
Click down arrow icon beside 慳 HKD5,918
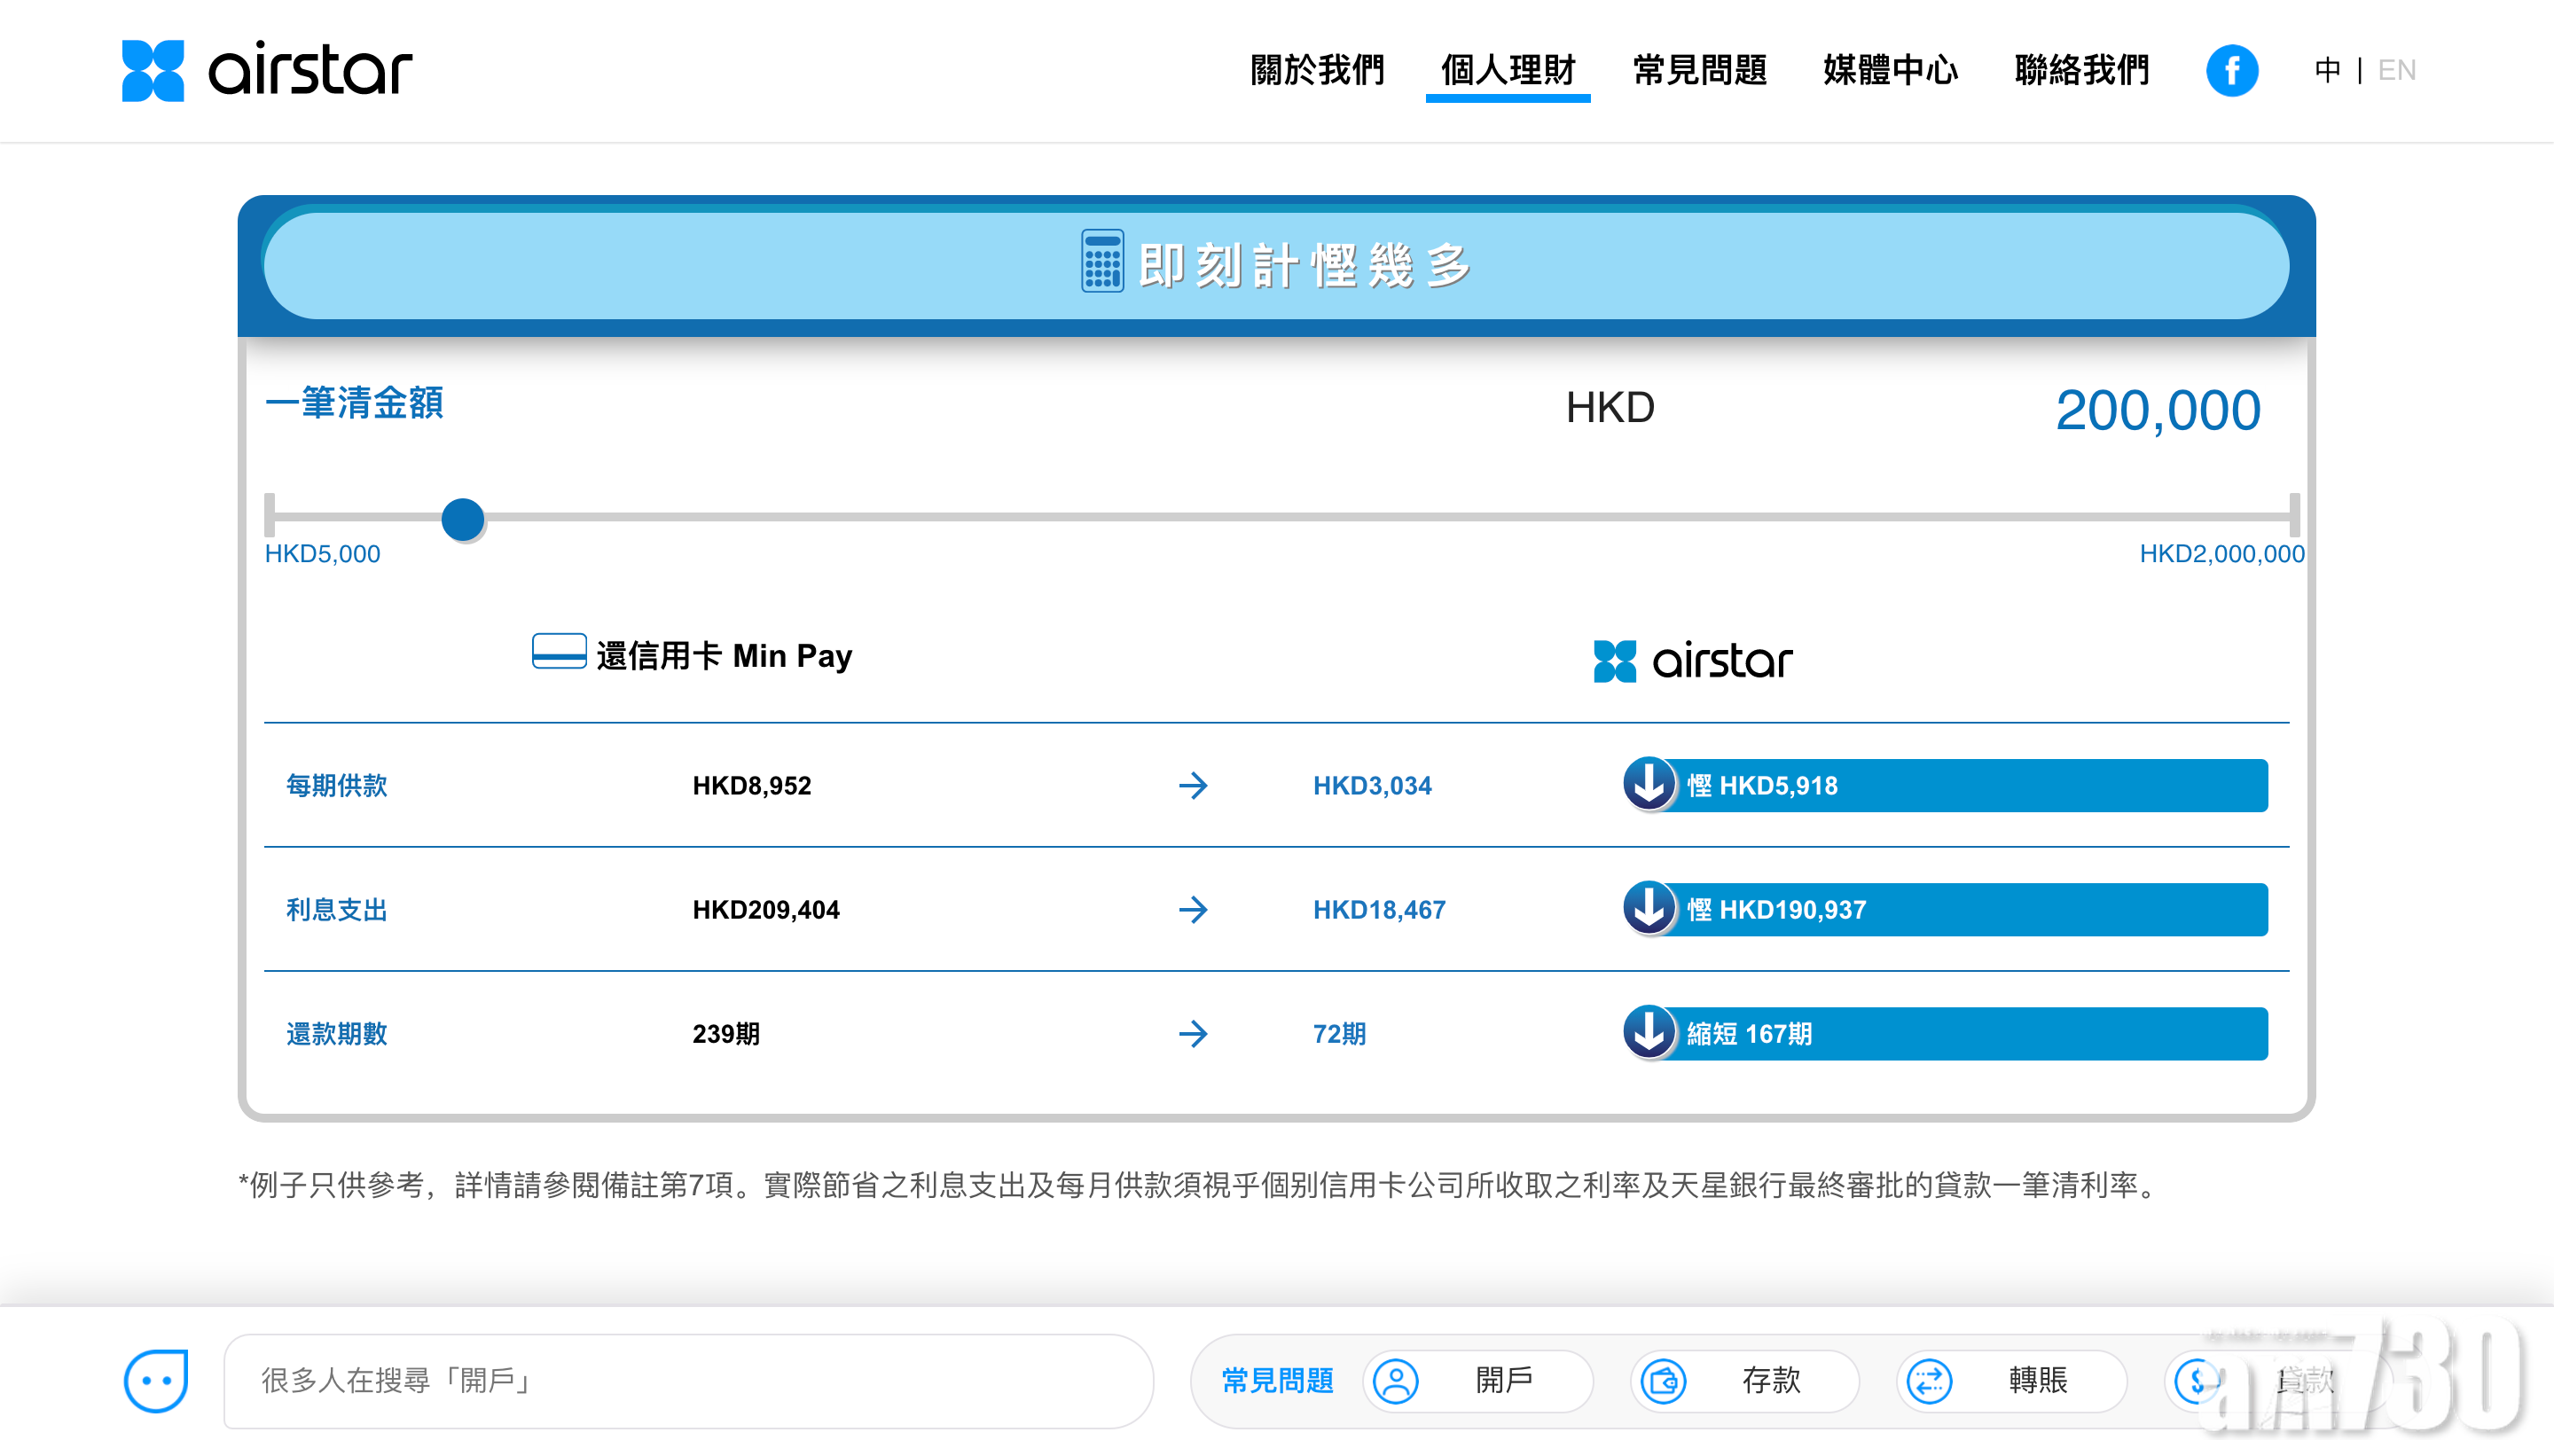(x=1649, y=784)
